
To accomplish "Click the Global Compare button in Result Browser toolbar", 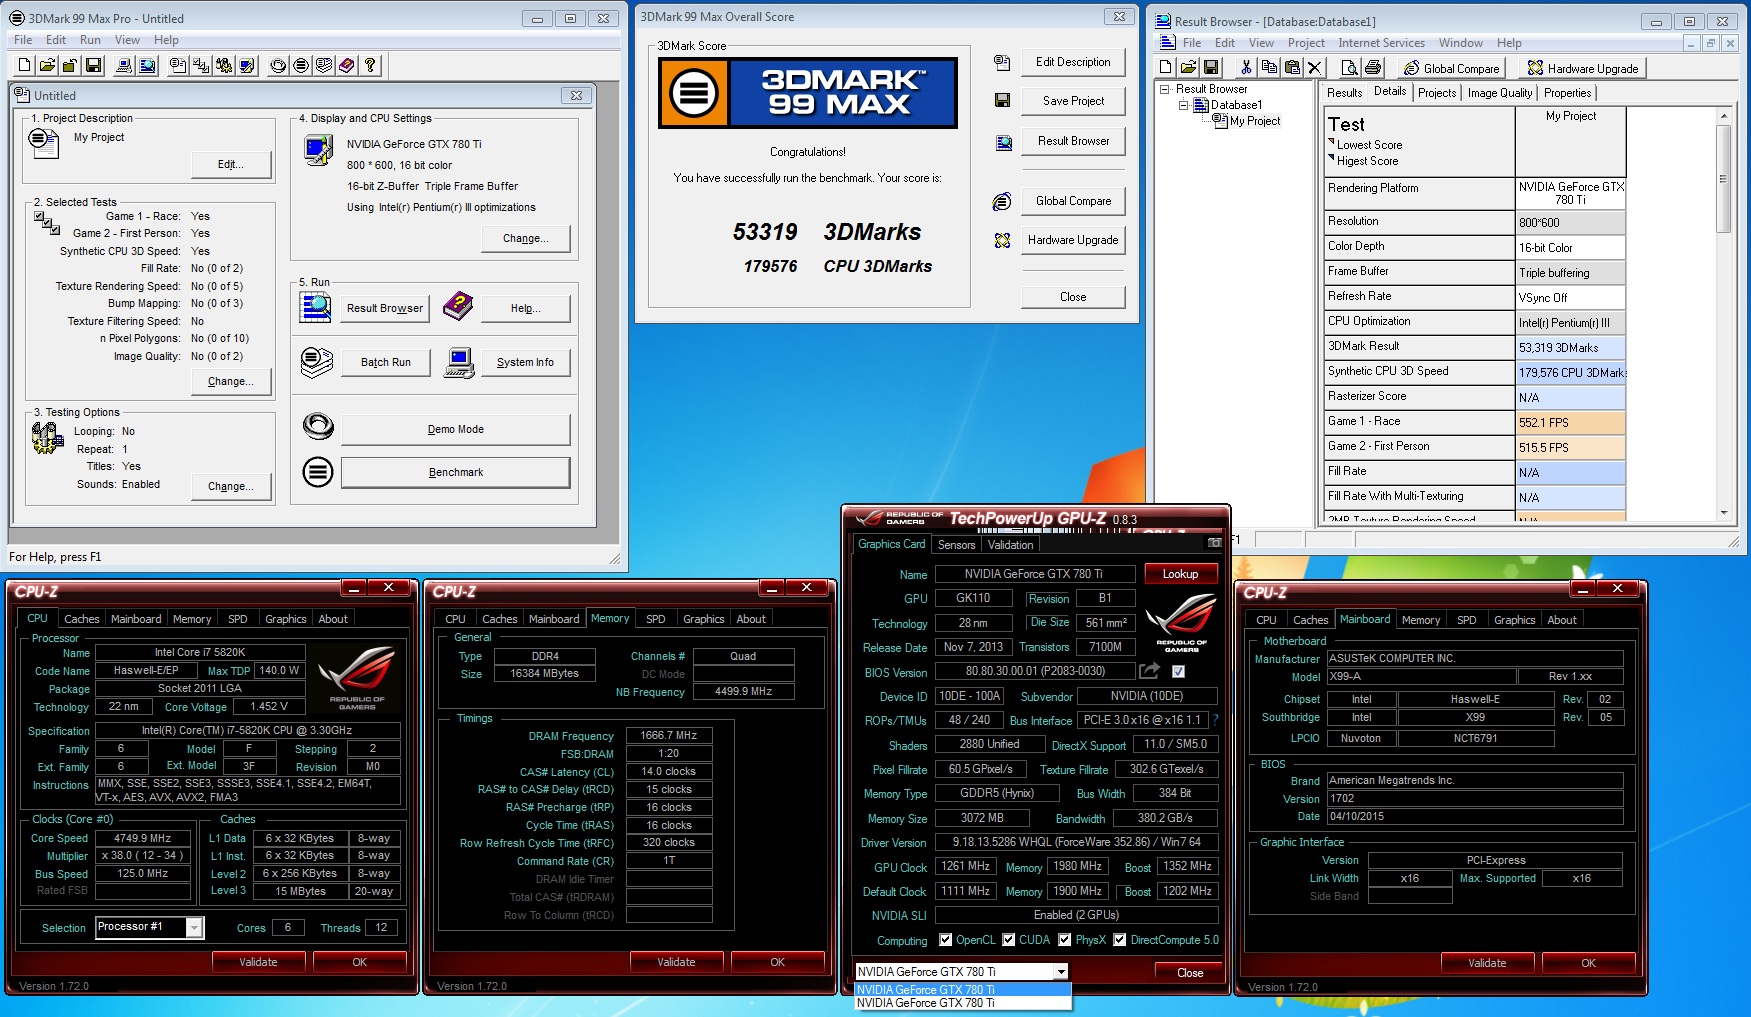I will (1451, 68).
